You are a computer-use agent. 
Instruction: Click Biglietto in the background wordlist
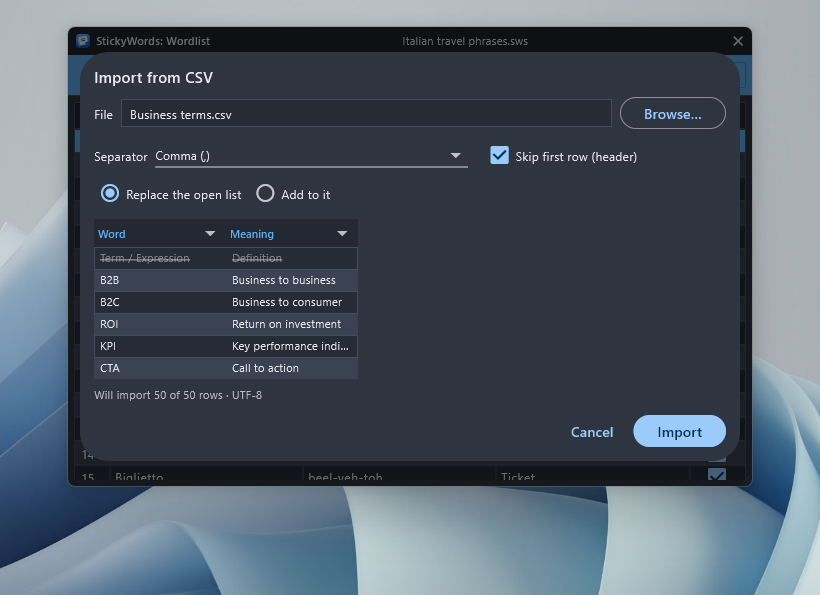[139, 477]
